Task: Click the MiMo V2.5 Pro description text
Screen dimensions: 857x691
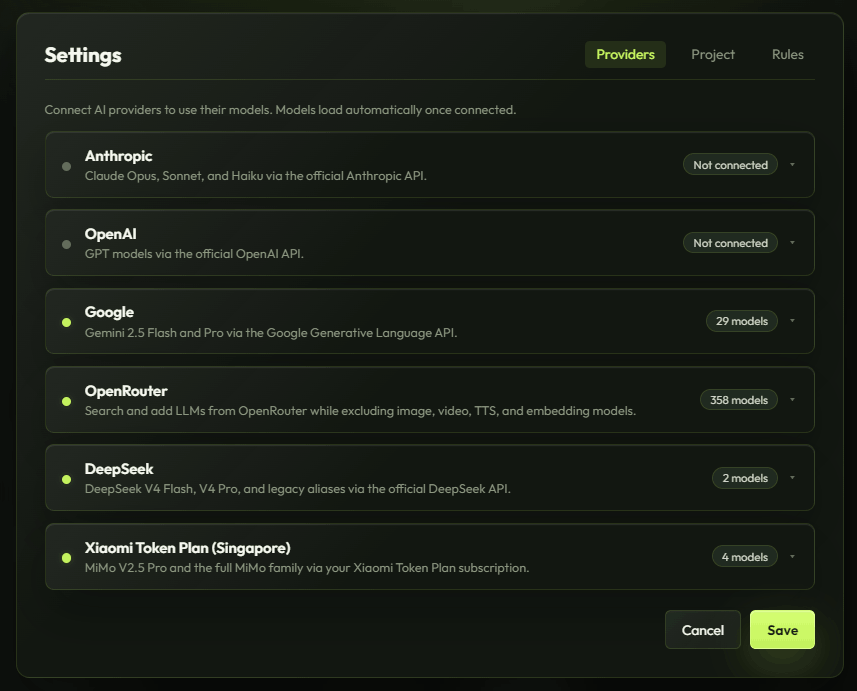Action: click(307, 567)
